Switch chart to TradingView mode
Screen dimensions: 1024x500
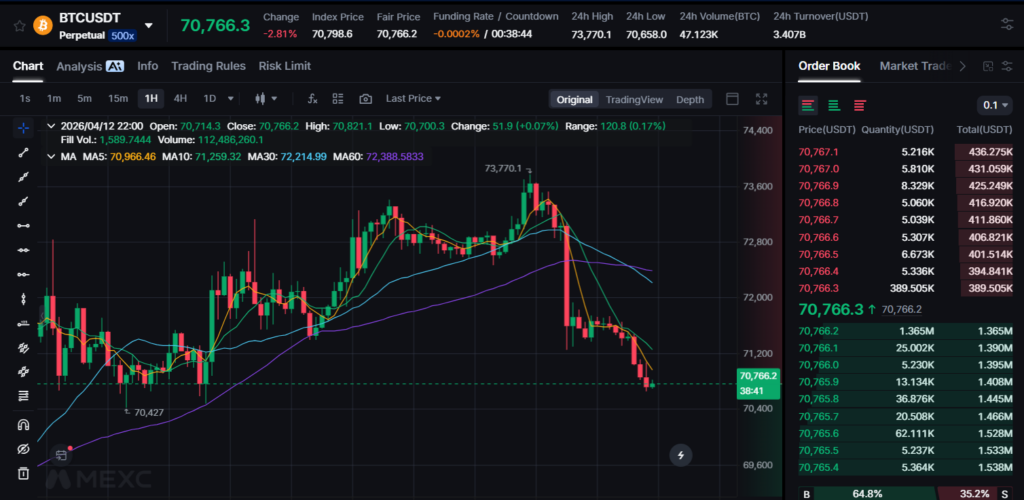point(634,99)
